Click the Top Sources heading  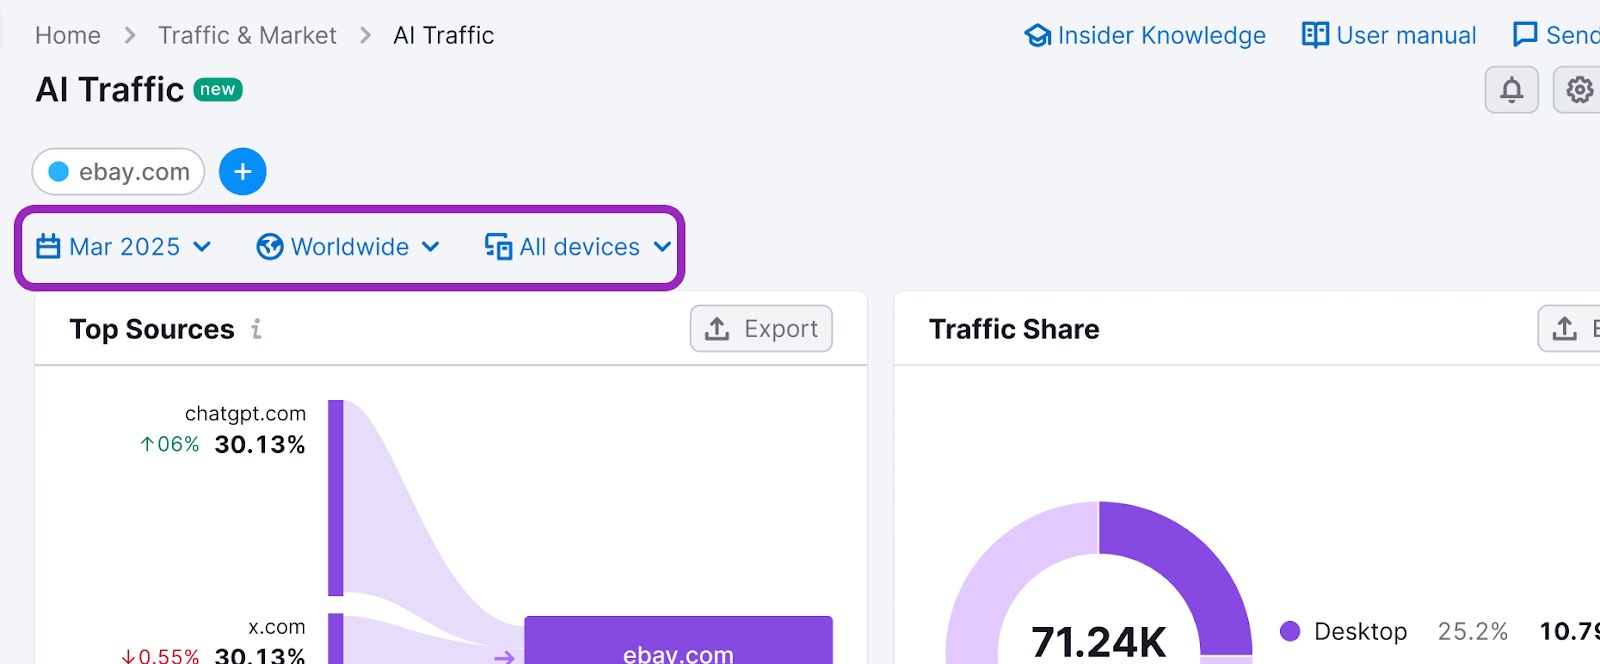(x=152, y=329)
